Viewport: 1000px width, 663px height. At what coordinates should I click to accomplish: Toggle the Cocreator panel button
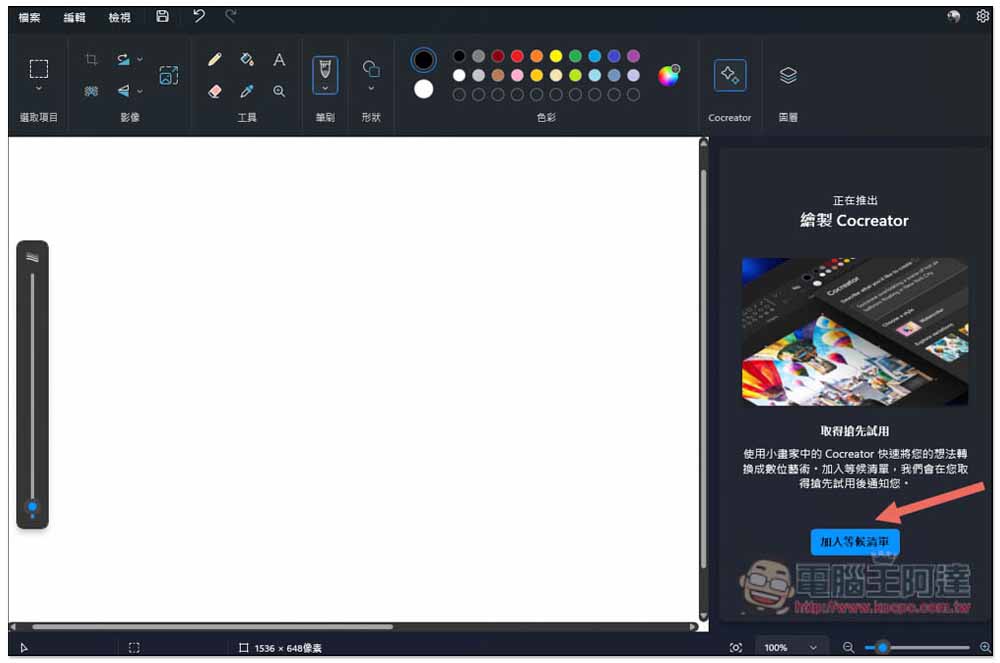[x=730, y=75]
